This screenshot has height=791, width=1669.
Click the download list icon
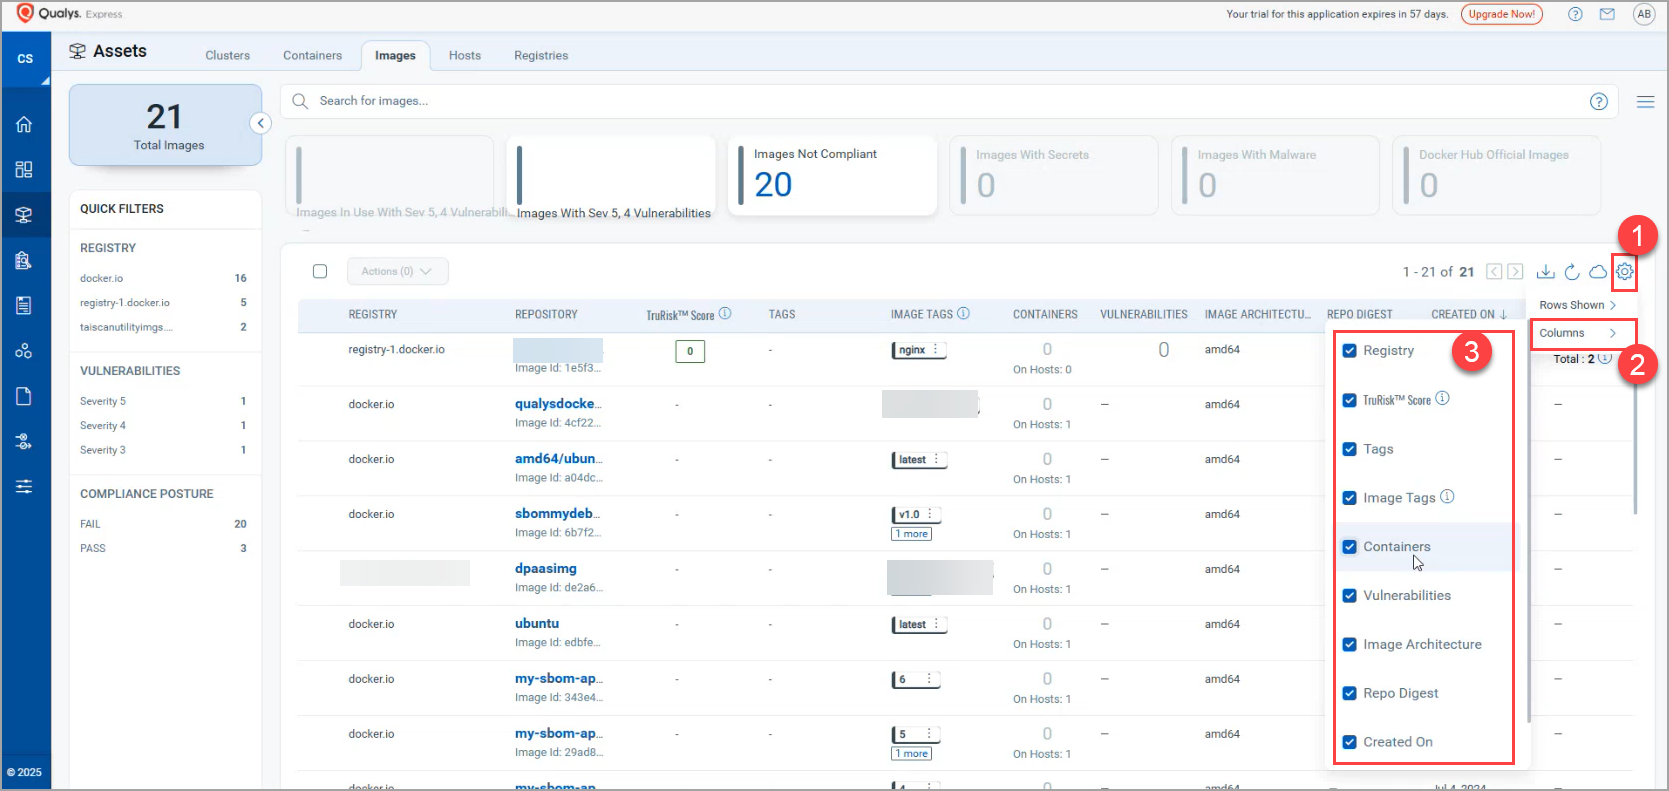pyautogui.click(x=1545, y=271)
